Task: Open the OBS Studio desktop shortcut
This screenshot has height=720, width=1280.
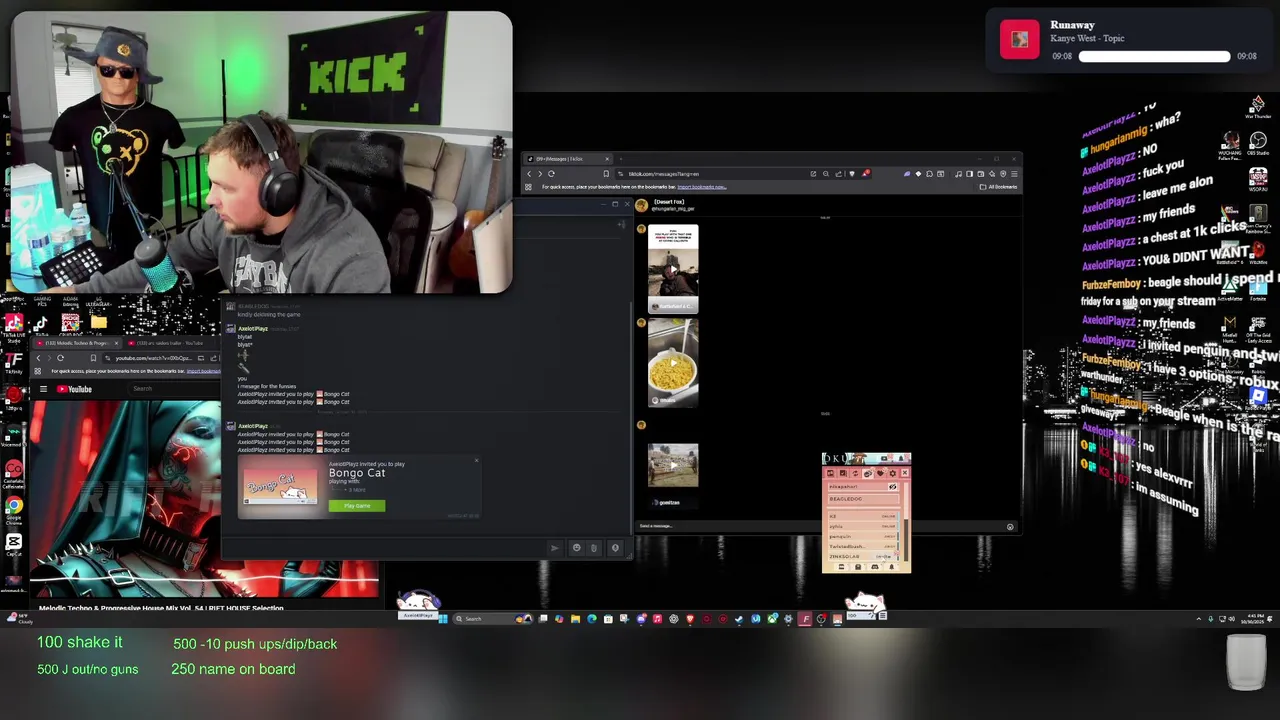Action: tap(1258, 145)
